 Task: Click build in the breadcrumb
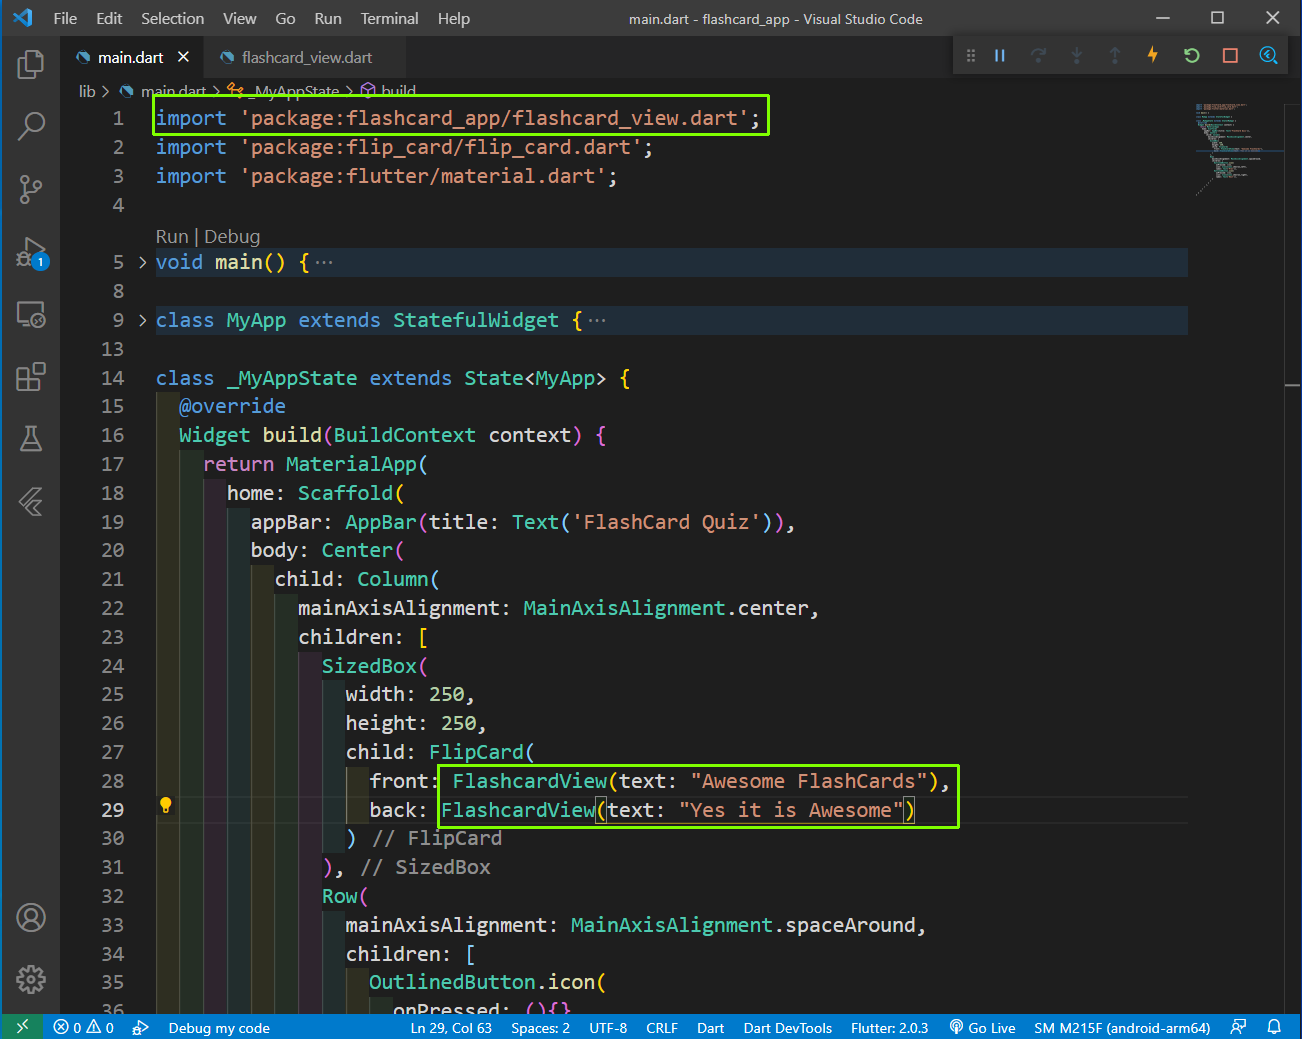click(x=398, y=91)
